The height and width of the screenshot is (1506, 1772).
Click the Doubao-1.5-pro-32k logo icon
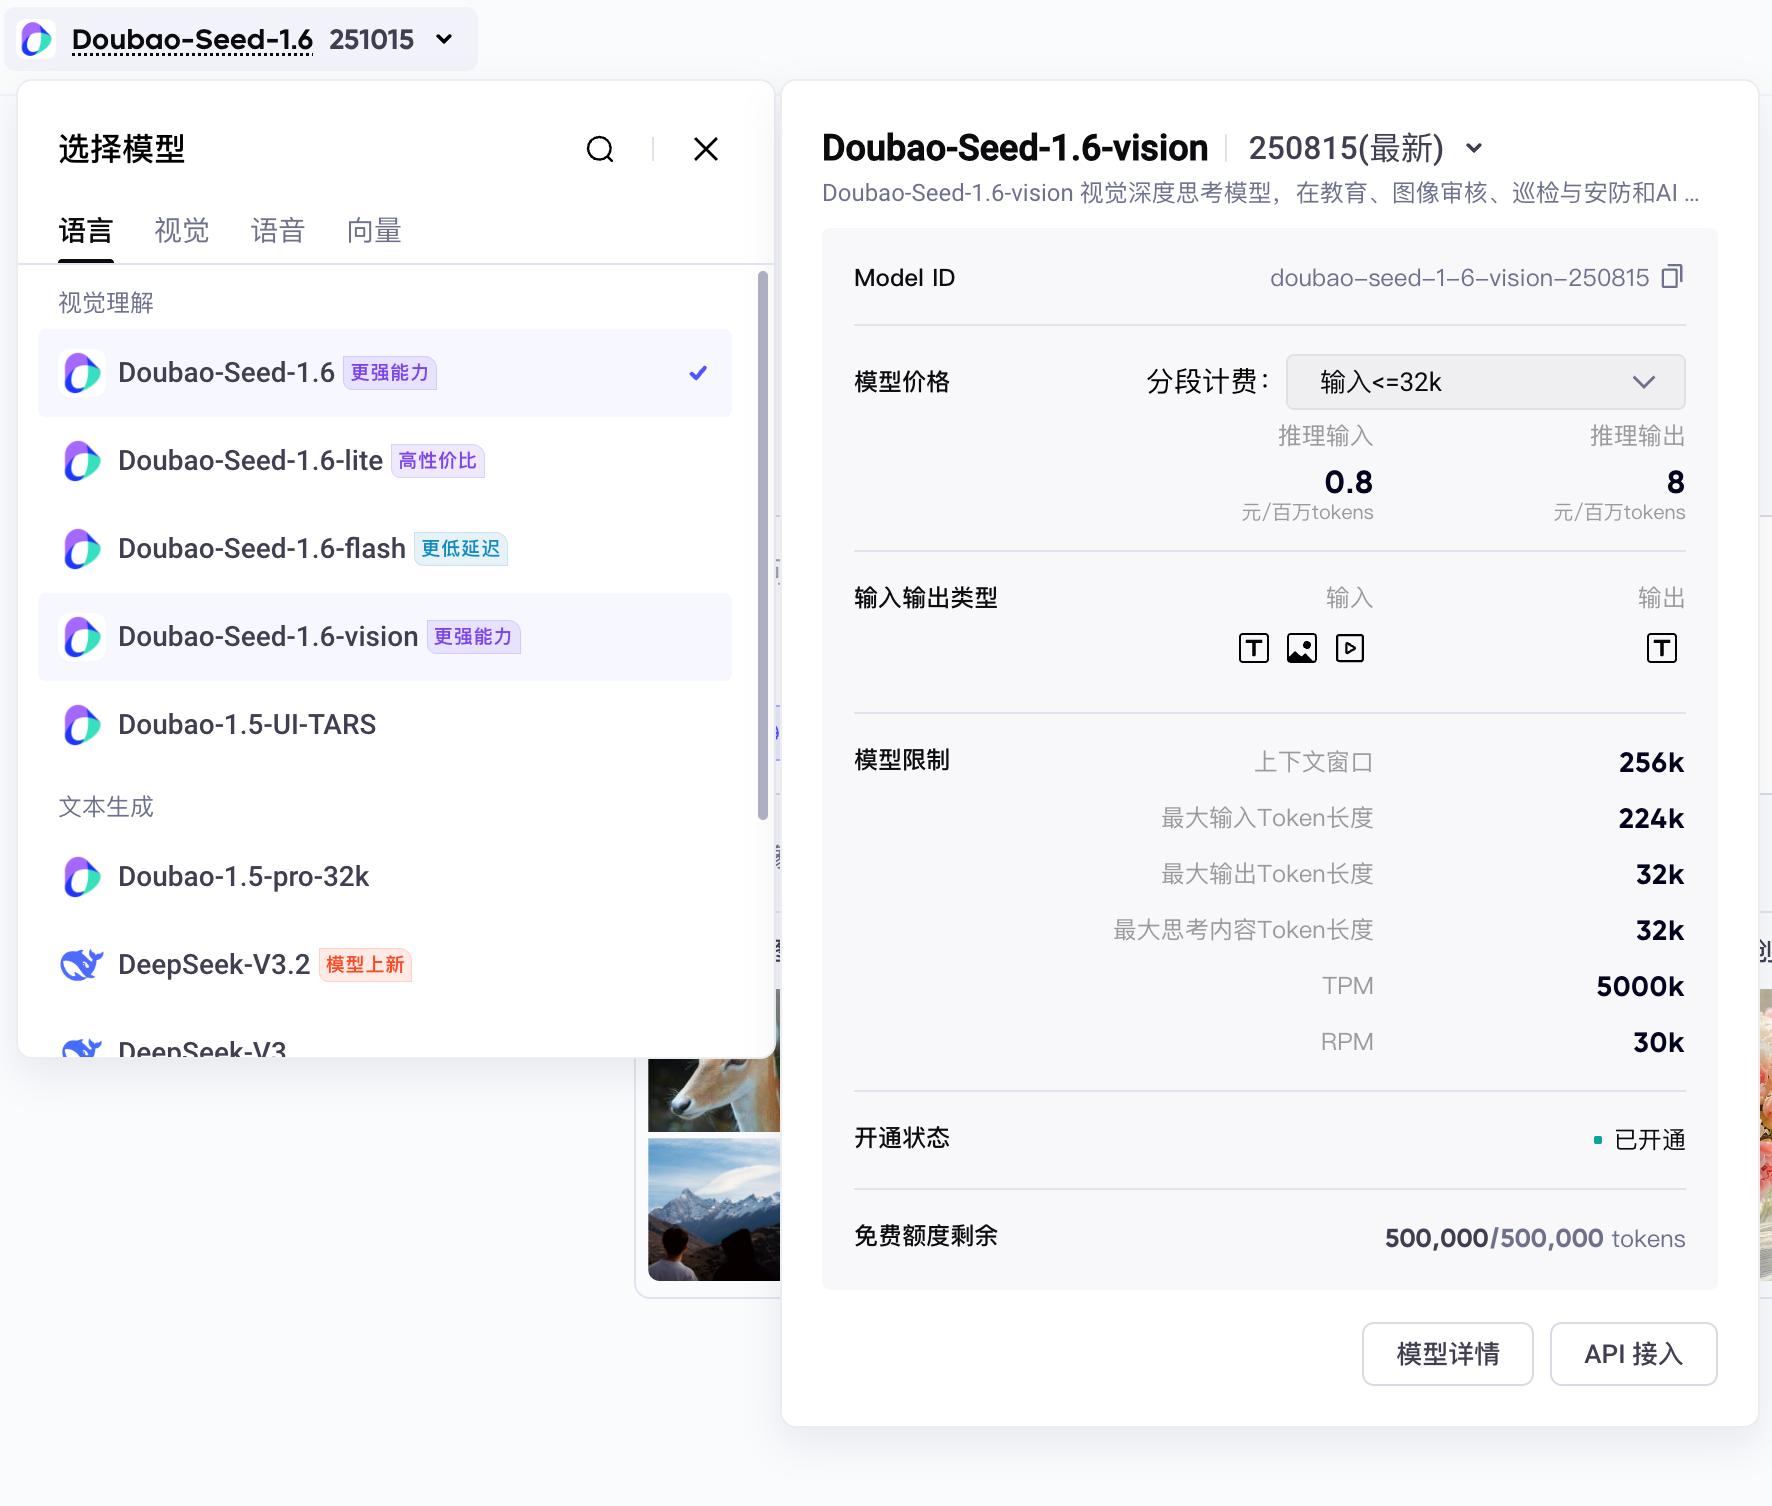(x=82, y=877)
